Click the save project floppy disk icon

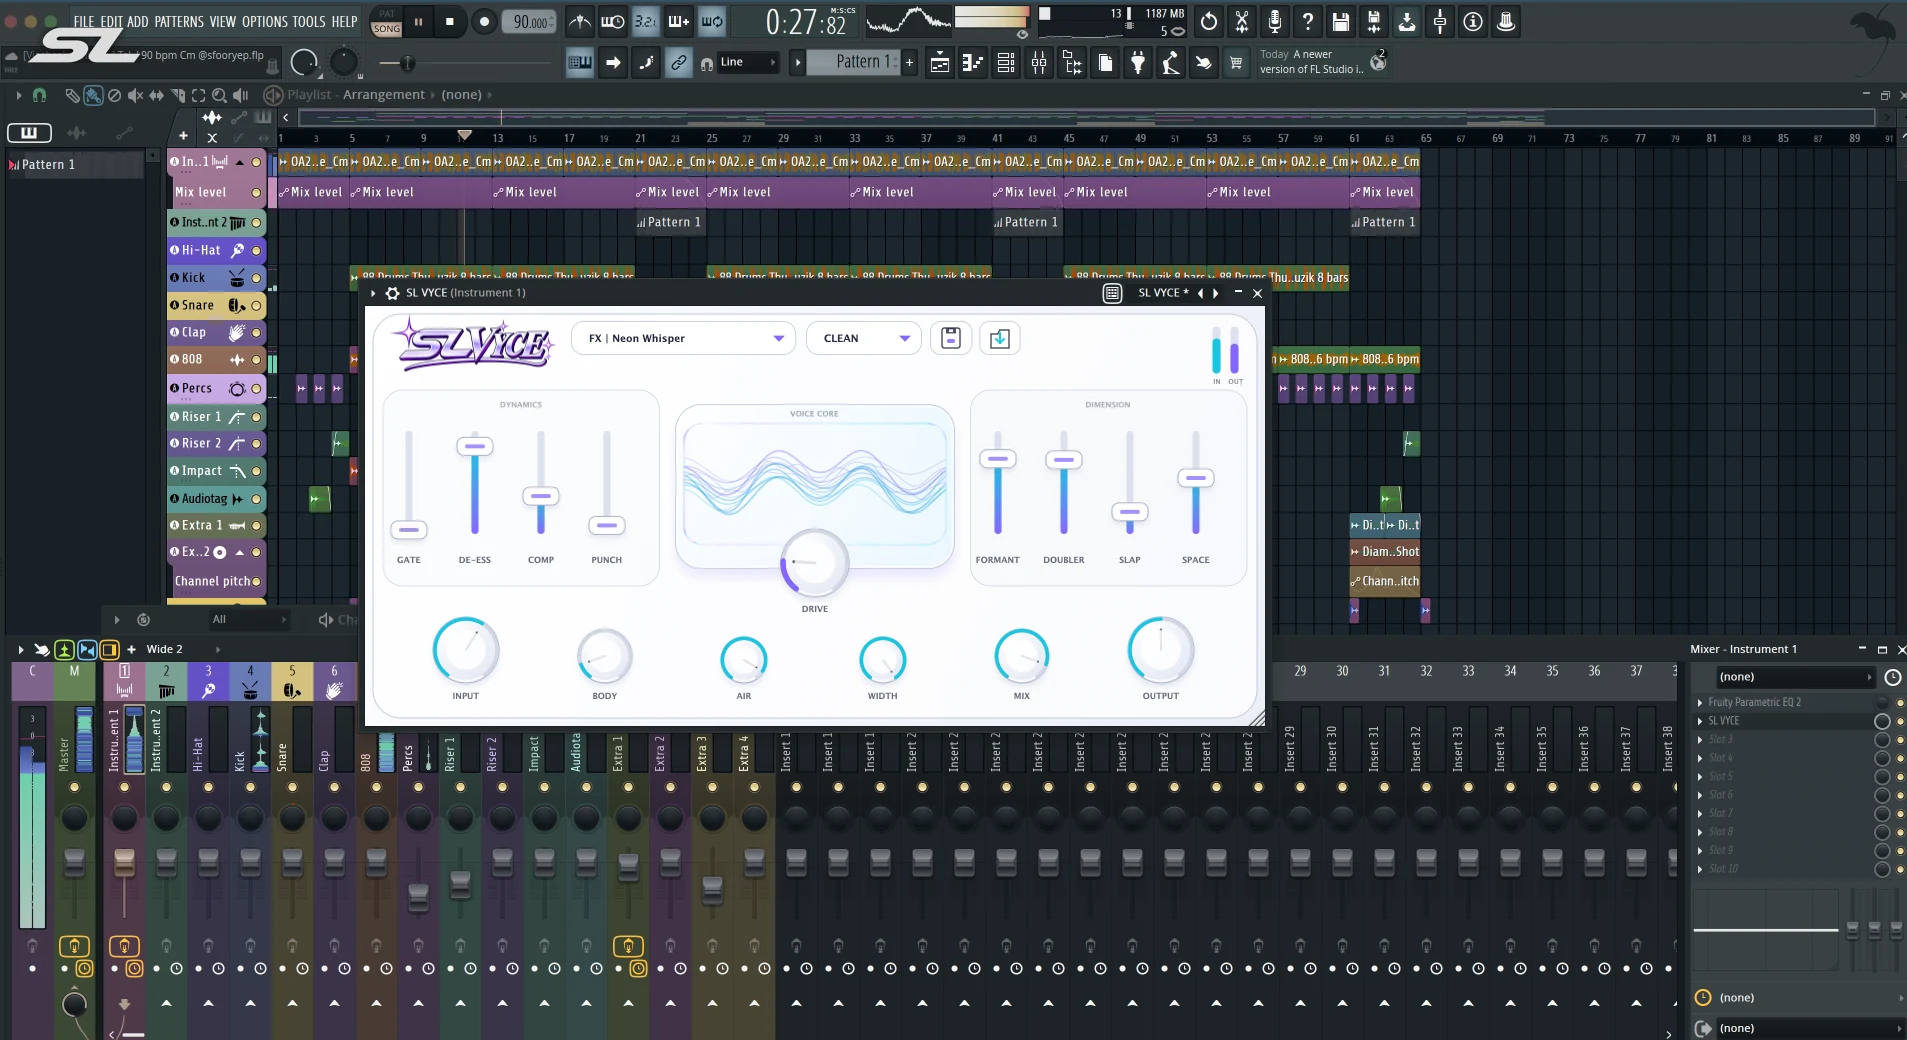(1341, 21)
